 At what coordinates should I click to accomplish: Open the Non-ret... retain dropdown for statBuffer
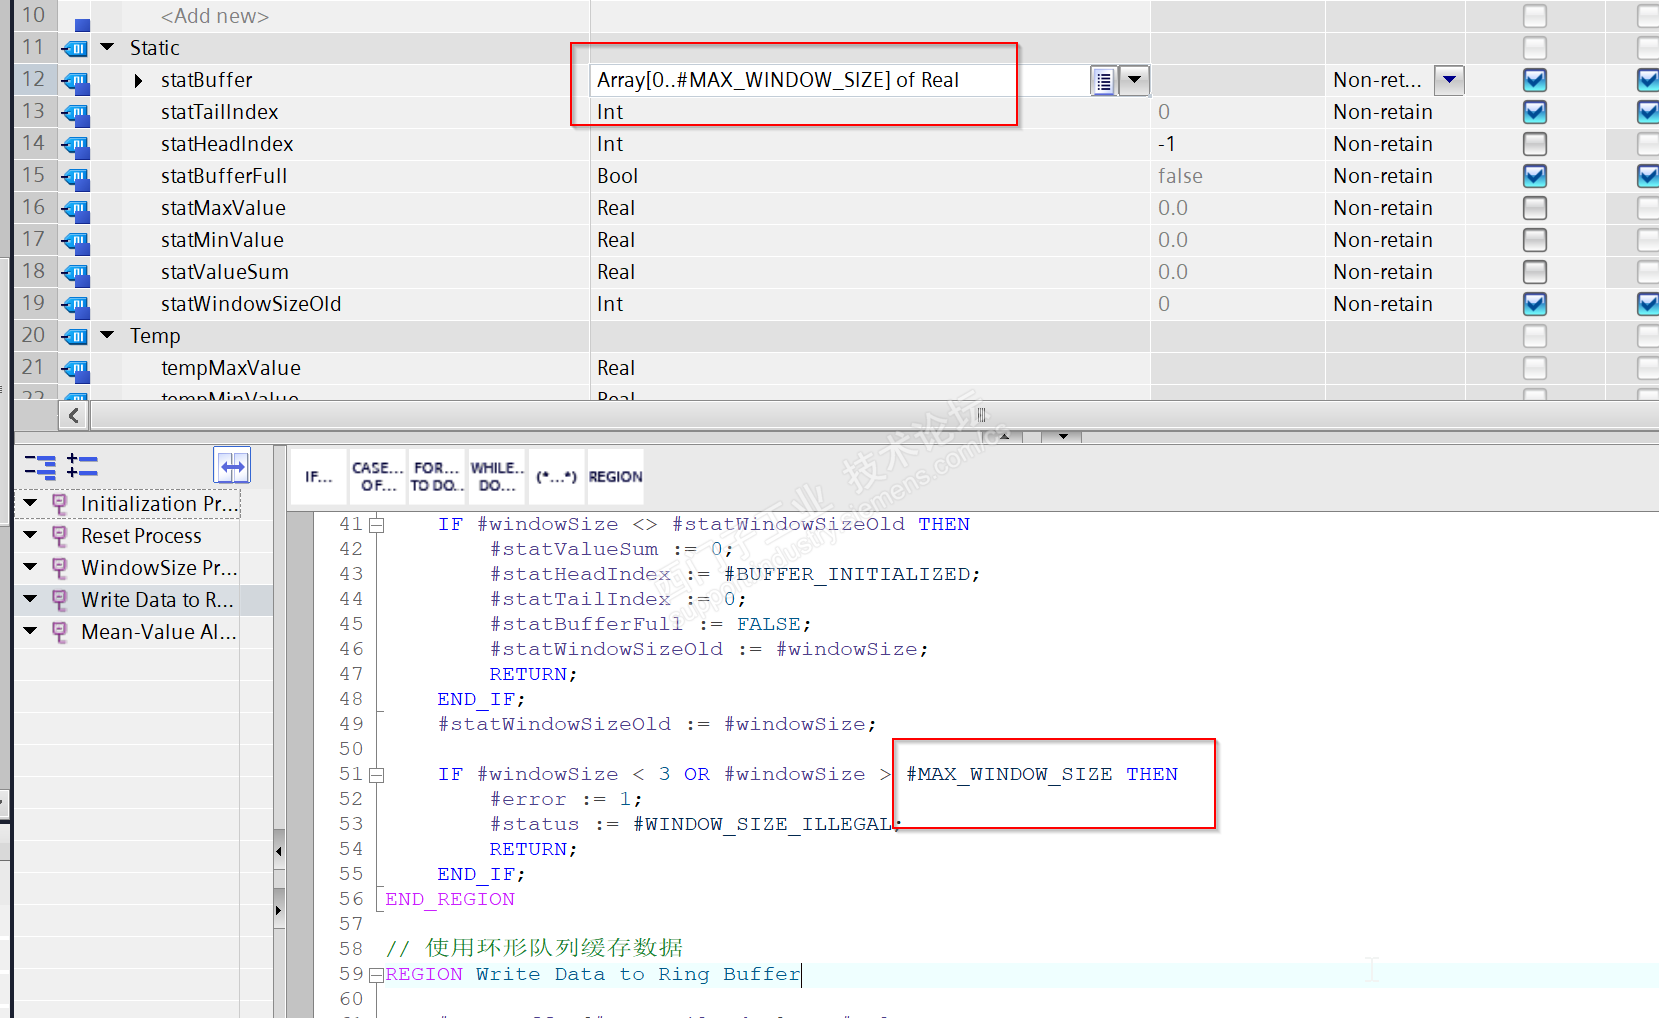1449,80
